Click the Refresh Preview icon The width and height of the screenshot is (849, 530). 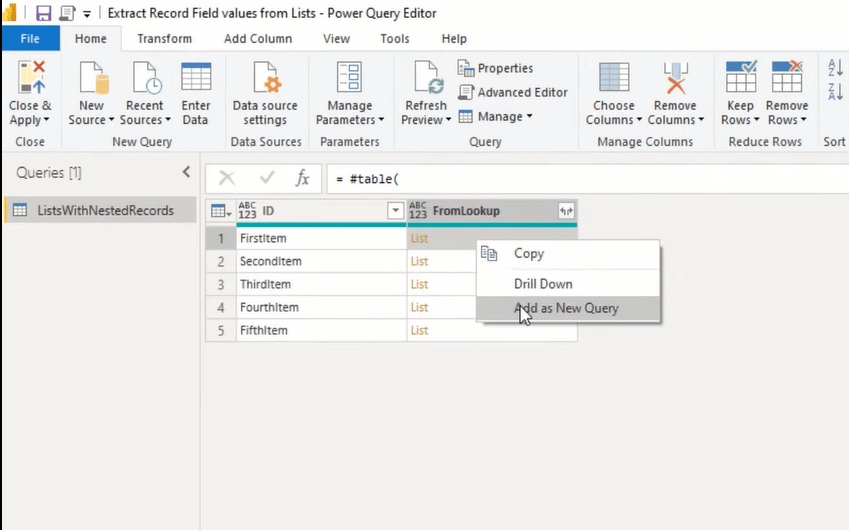click(428, 78)
